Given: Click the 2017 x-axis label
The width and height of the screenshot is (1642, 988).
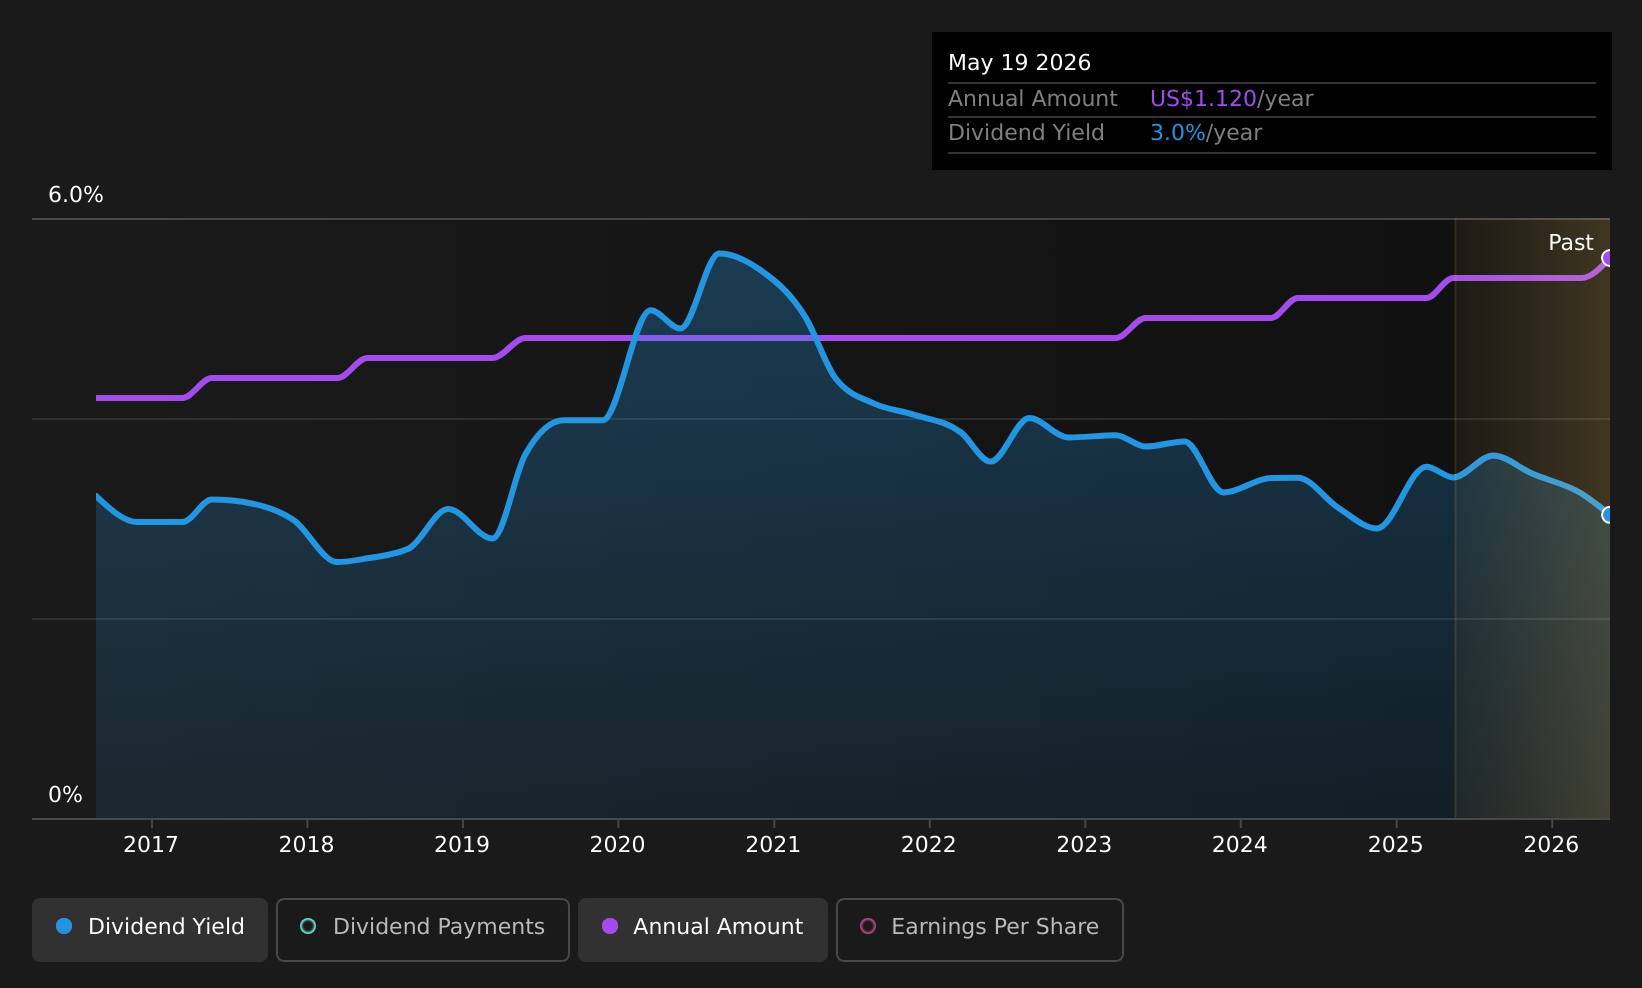Looking at the screenshot, I should tap(151, 845).
